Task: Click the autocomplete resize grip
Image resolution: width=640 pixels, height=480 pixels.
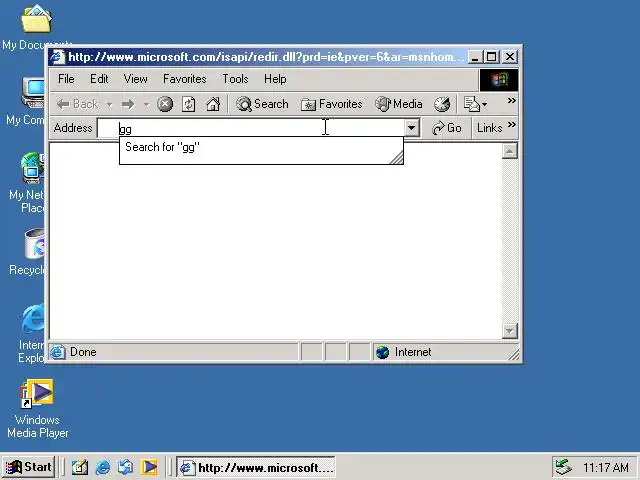Action: tap(396, 158)
